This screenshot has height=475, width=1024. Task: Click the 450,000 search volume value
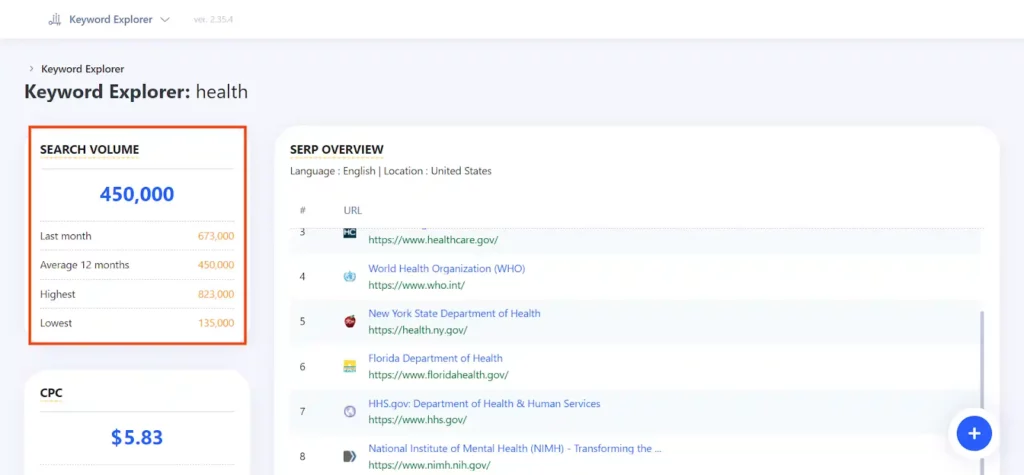[137, 194]
